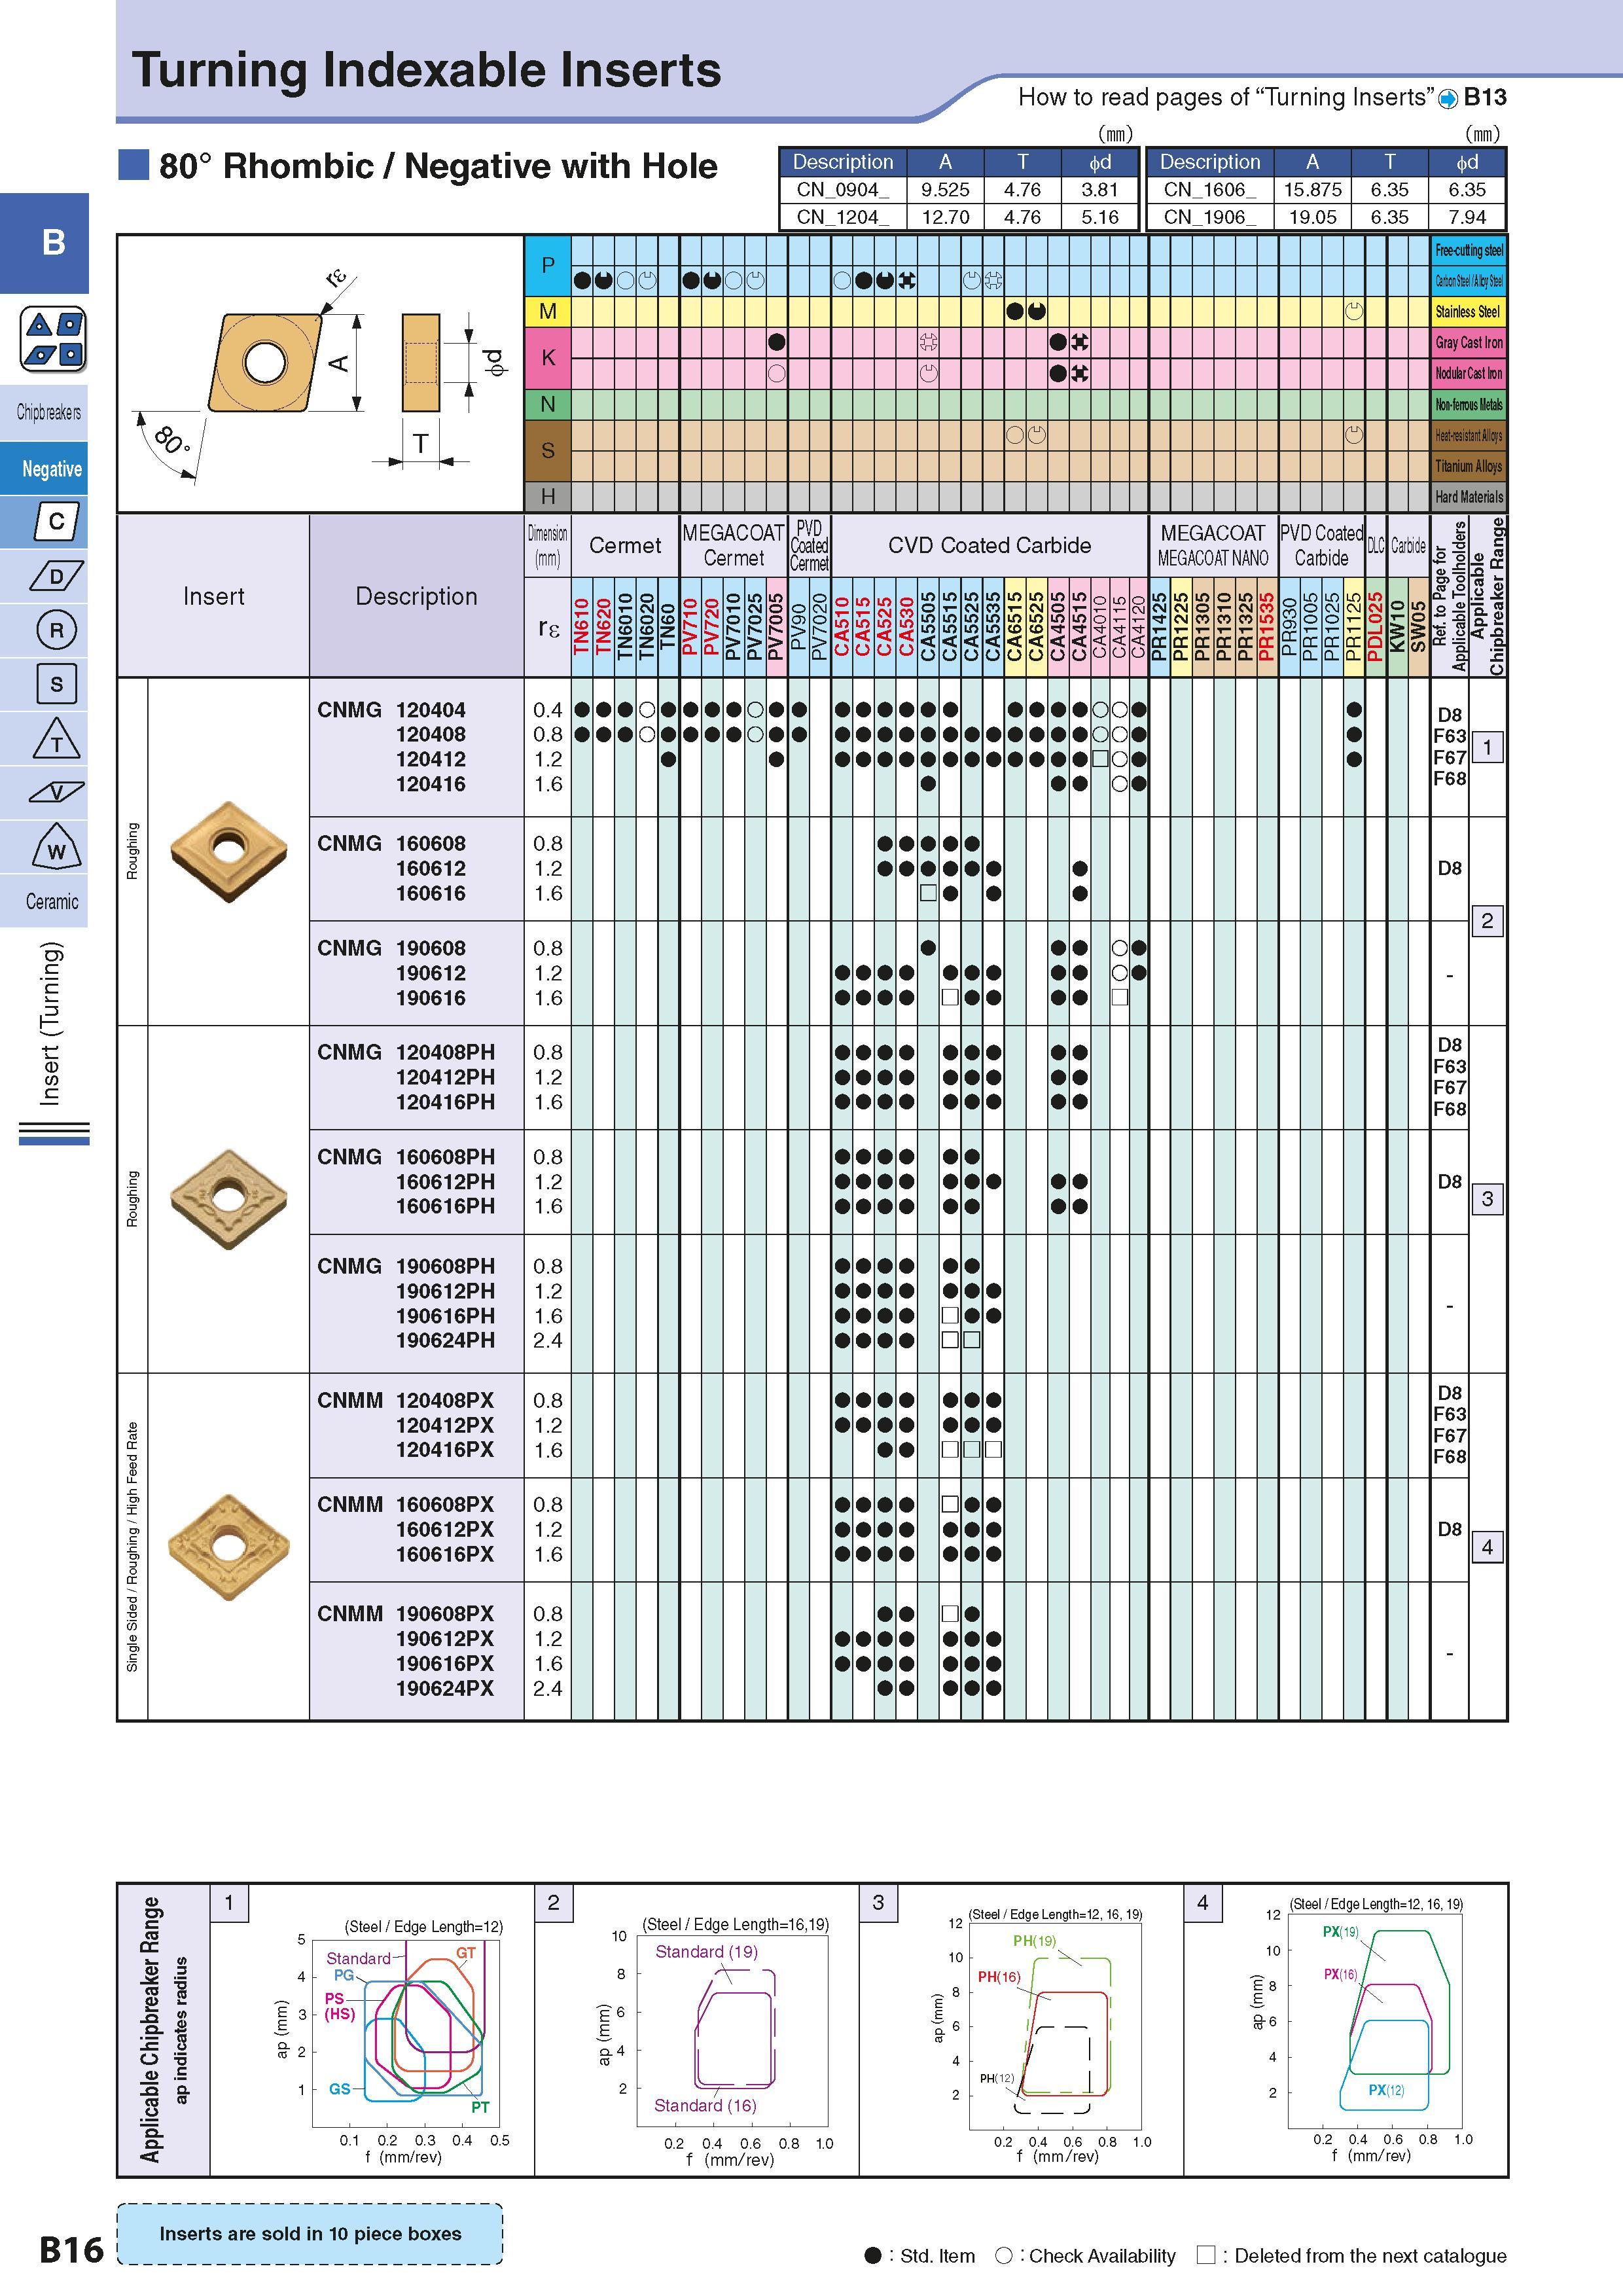Viewport: 1623px width, 2296px height.
Task: Click the pink K material class cell
Action: coord(548,357)
